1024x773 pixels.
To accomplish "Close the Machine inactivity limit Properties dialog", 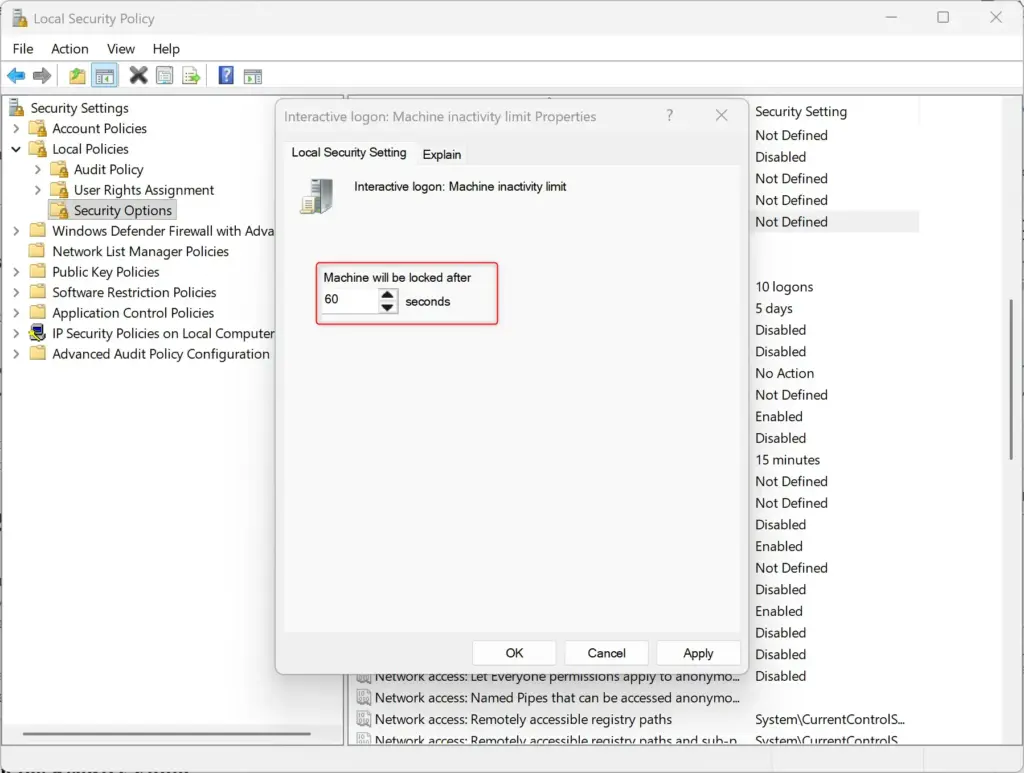I will 721,116.
